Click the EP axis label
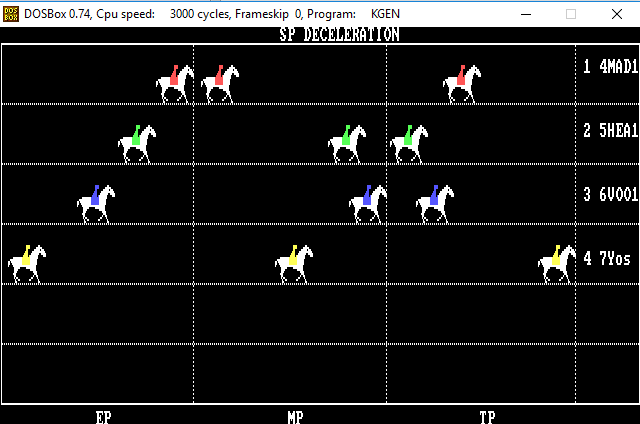The image size is (640, 424). (103, 417)
